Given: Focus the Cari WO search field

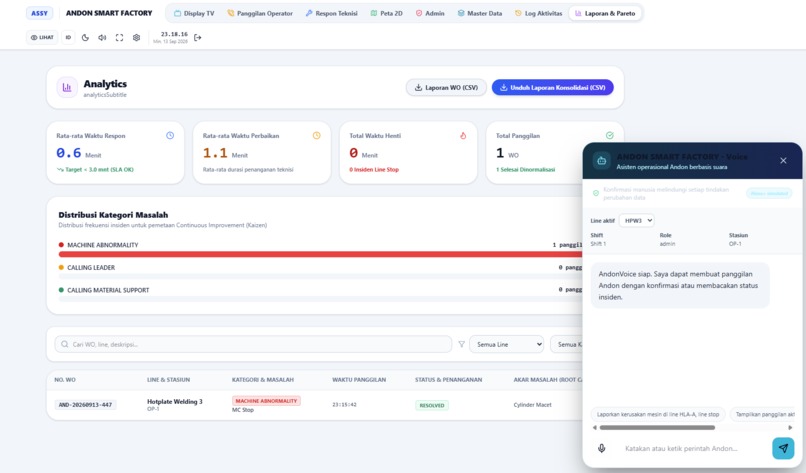Looking at the screenshot, I should click(x=253, y=344).
